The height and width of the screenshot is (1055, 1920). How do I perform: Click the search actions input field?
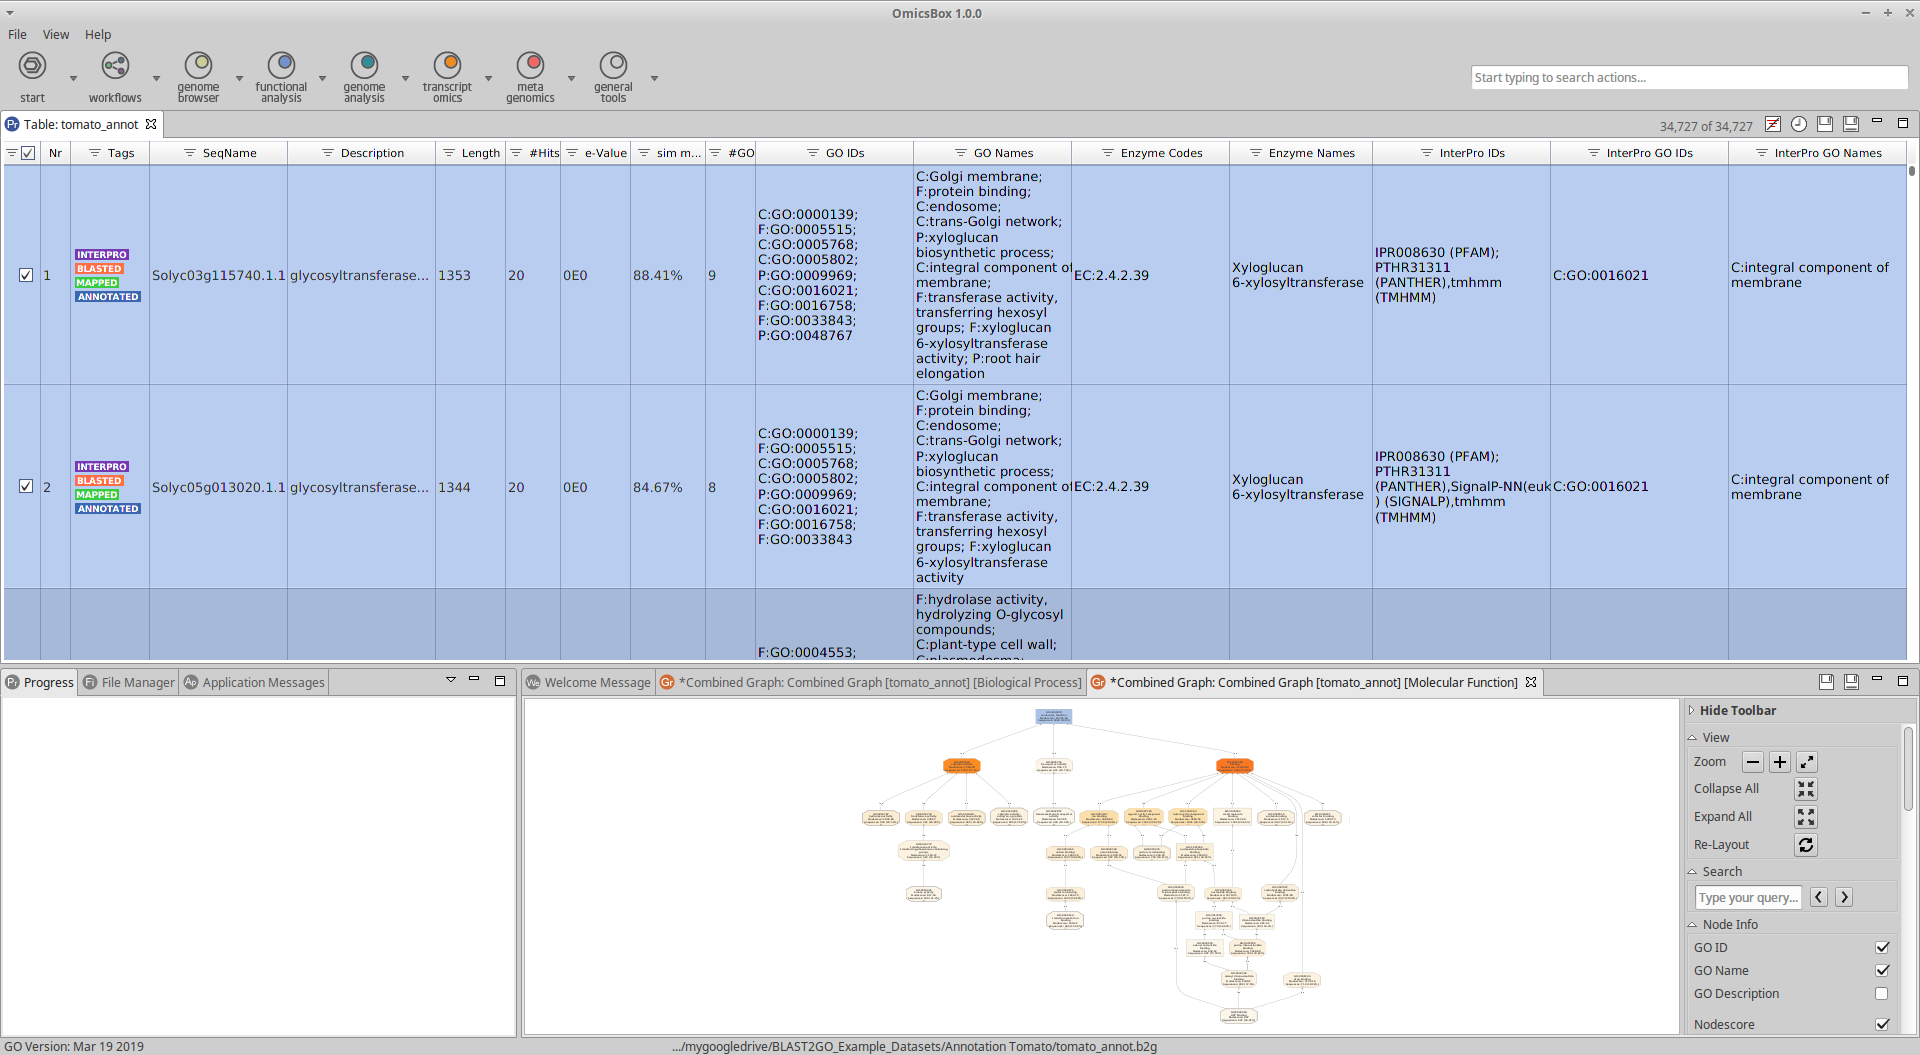coord(1688,78)
